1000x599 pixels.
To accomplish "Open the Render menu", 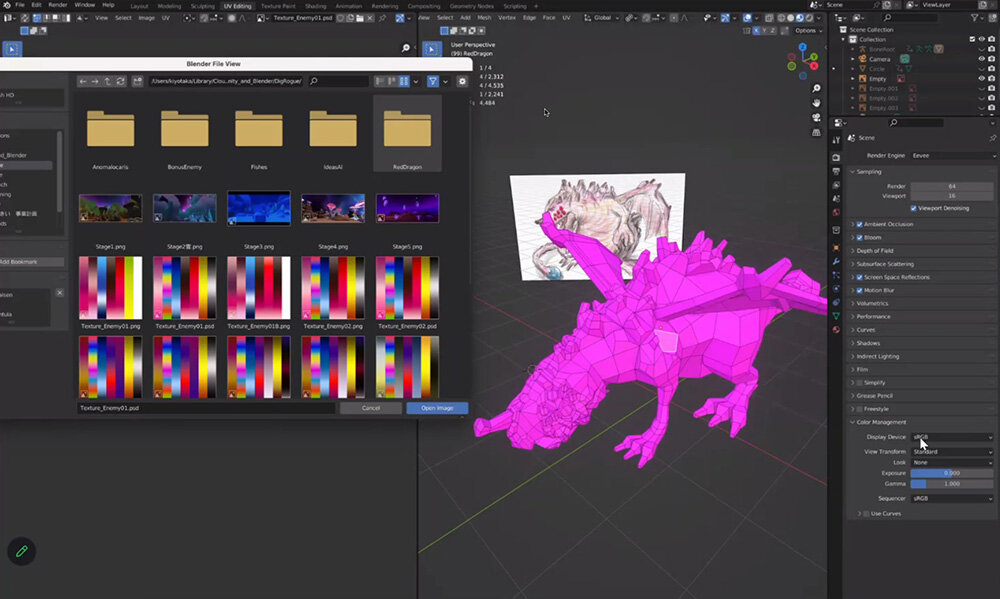I will 58,5.
